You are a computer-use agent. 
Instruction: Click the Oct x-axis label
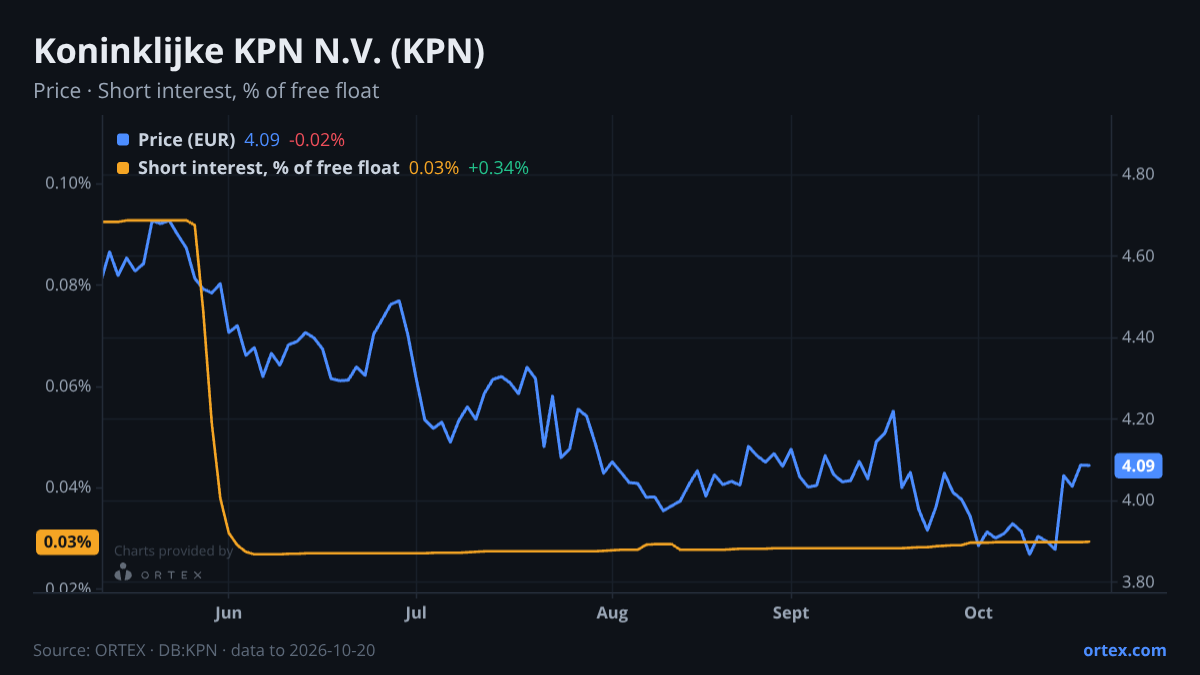(978, 613)
